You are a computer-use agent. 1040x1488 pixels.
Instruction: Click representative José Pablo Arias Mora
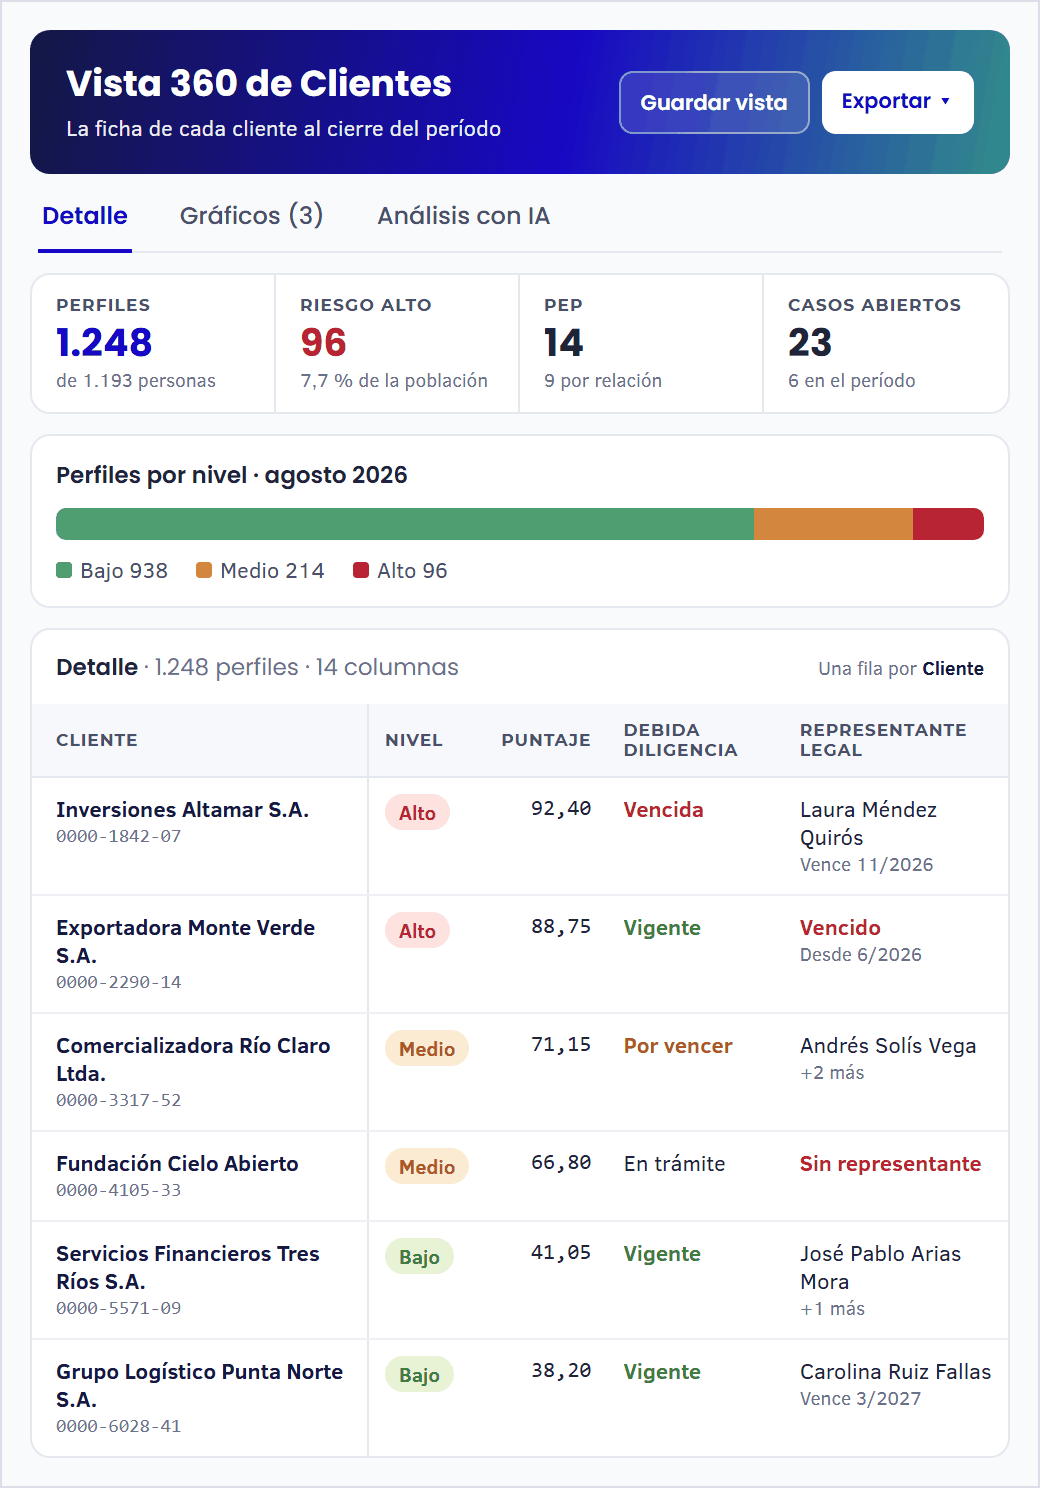pyautogui.click(x=880, y=1268)
